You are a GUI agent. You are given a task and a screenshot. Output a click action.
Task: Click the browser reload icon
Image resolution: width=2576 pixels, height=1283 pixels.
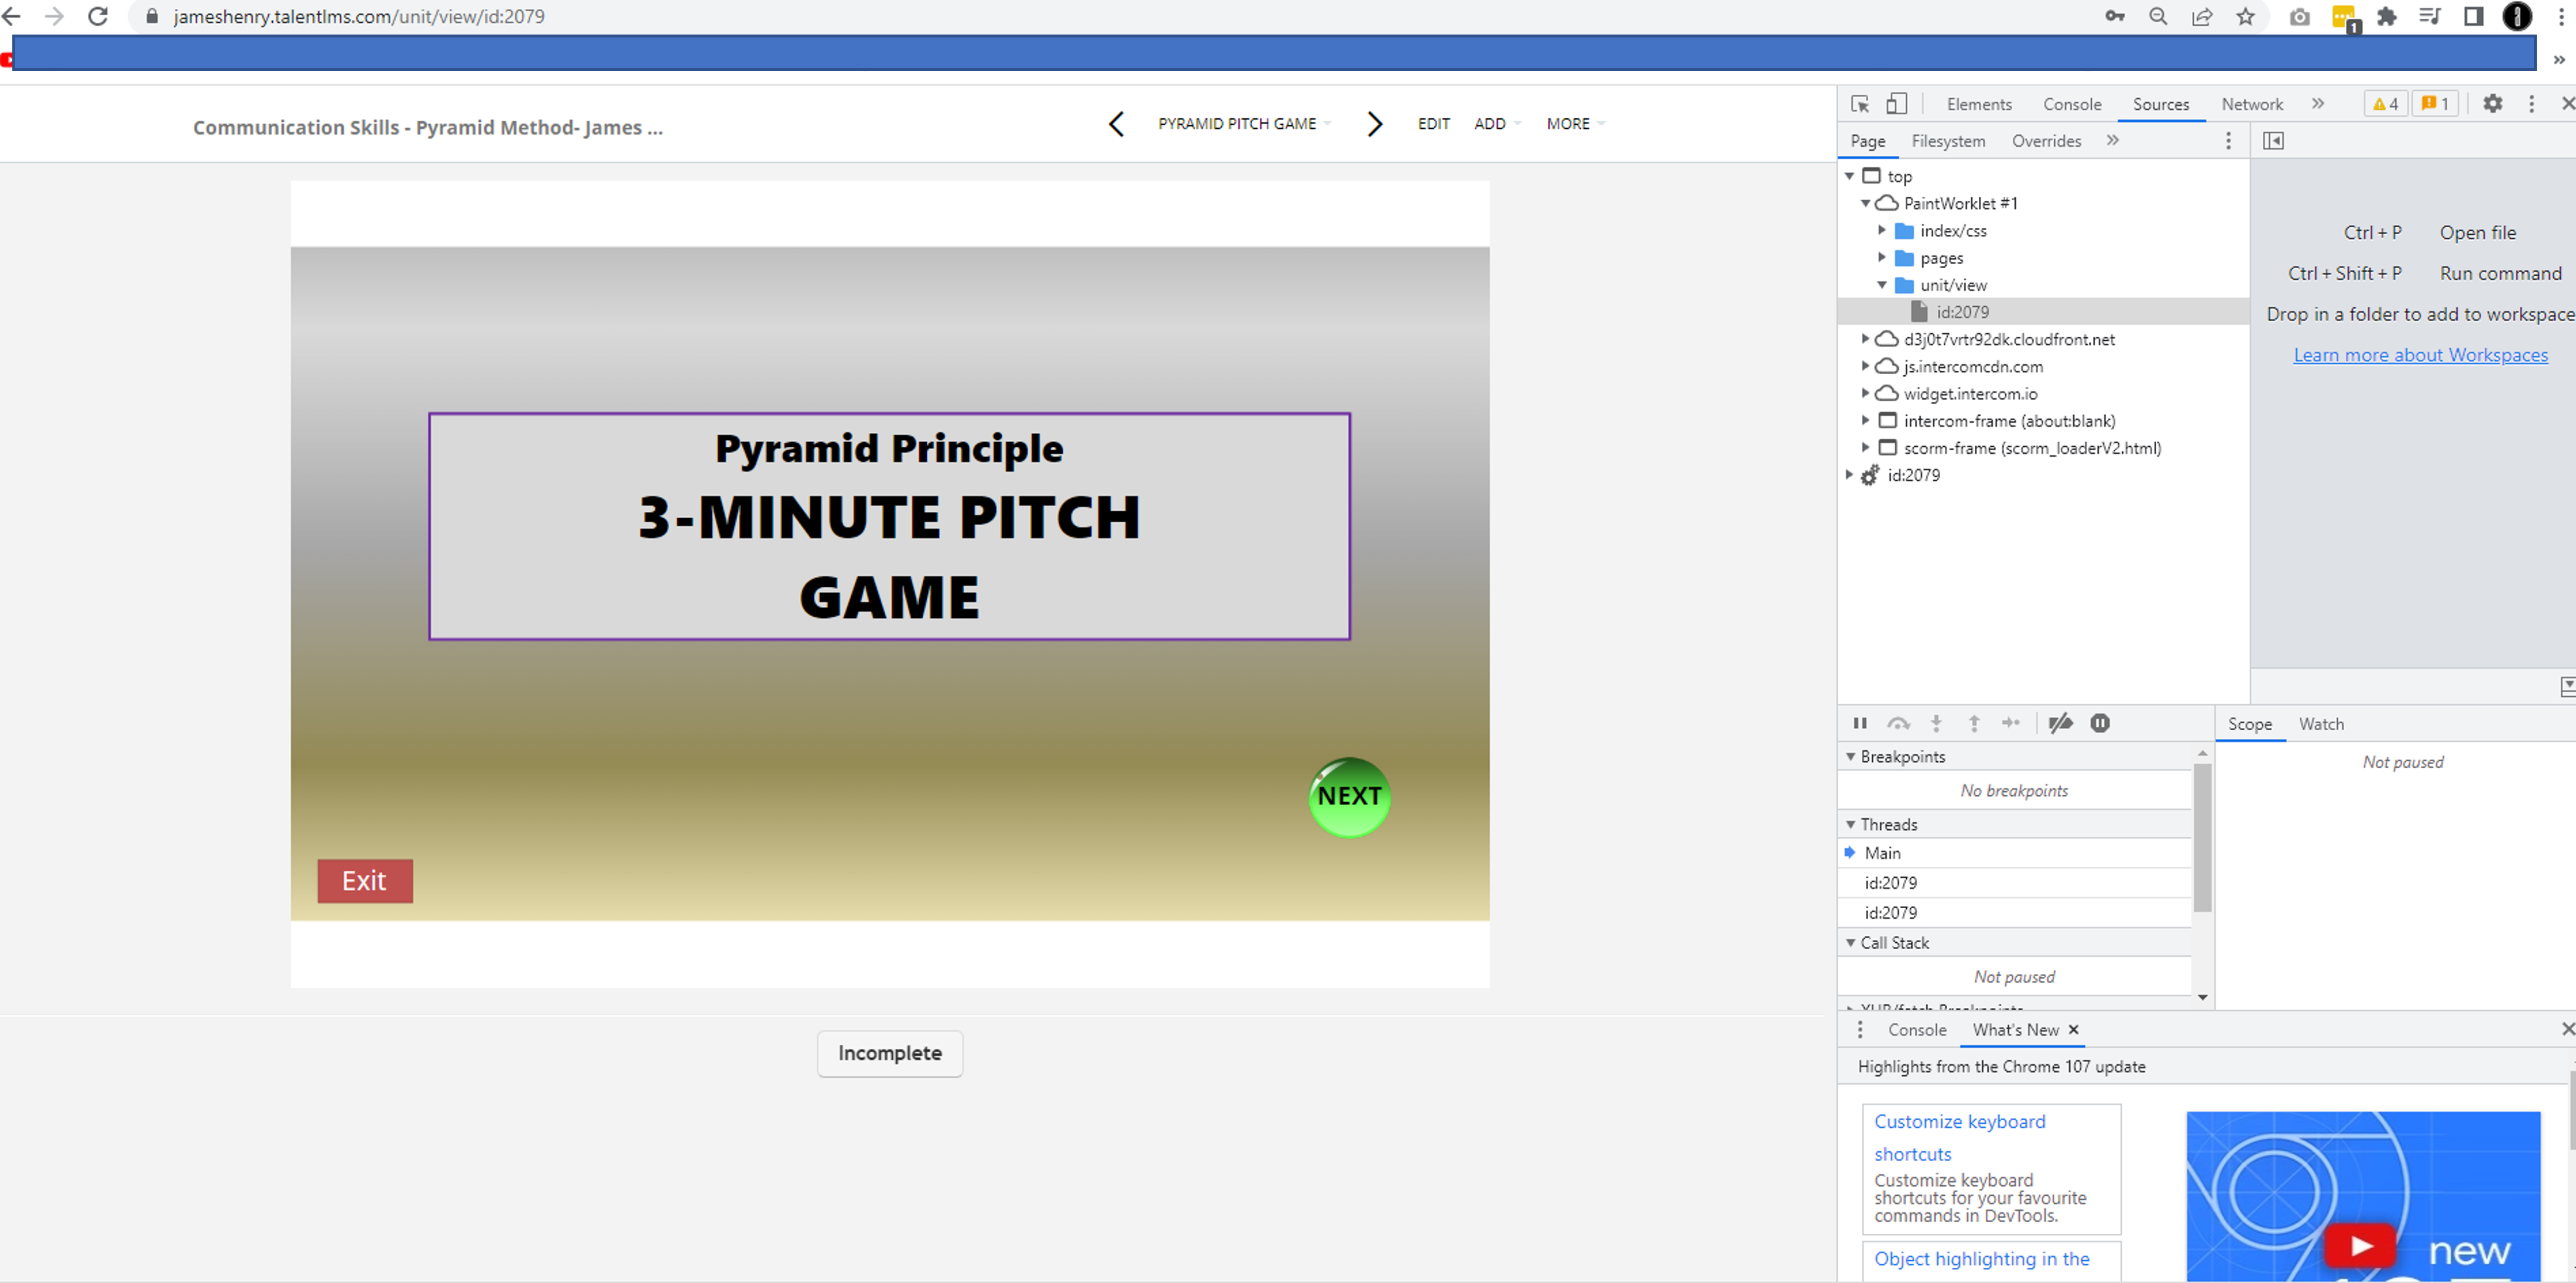98,17
